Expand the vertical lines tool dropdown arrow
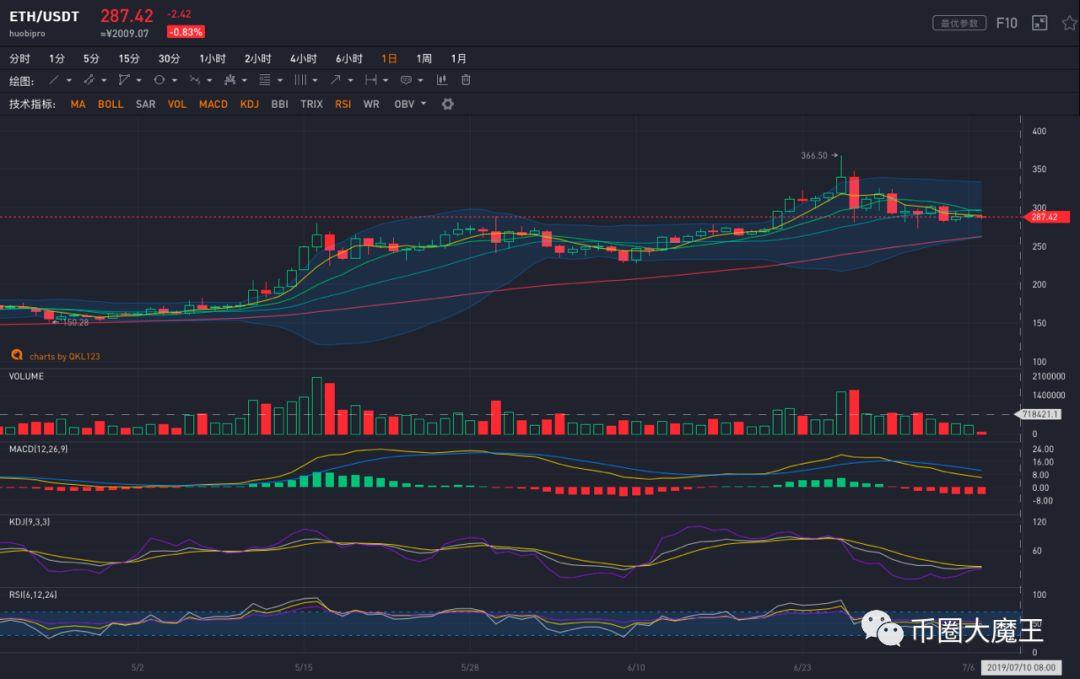 point(315,81)
